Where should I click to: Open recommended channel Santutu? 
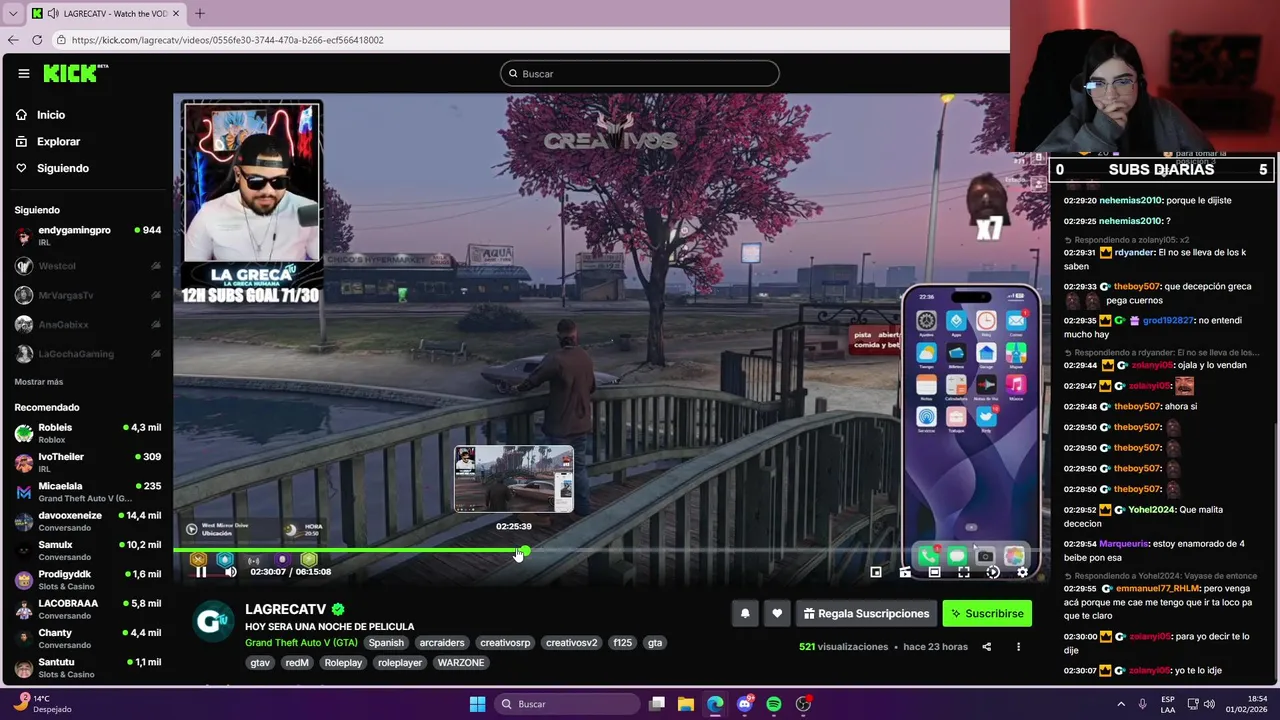[88, 667]
